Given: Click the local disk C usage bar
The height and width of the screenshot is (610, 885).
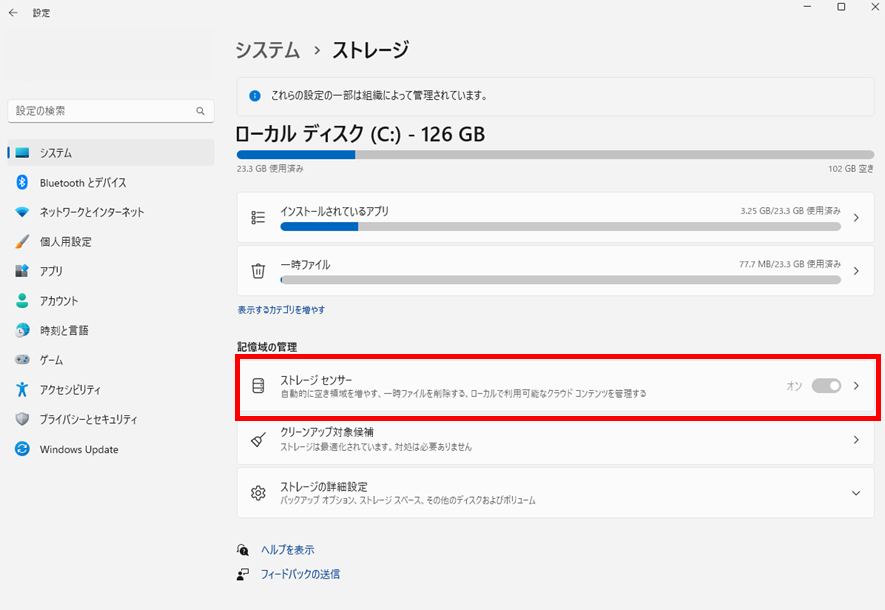Looking at the screenshot, I should pos(555,155).
